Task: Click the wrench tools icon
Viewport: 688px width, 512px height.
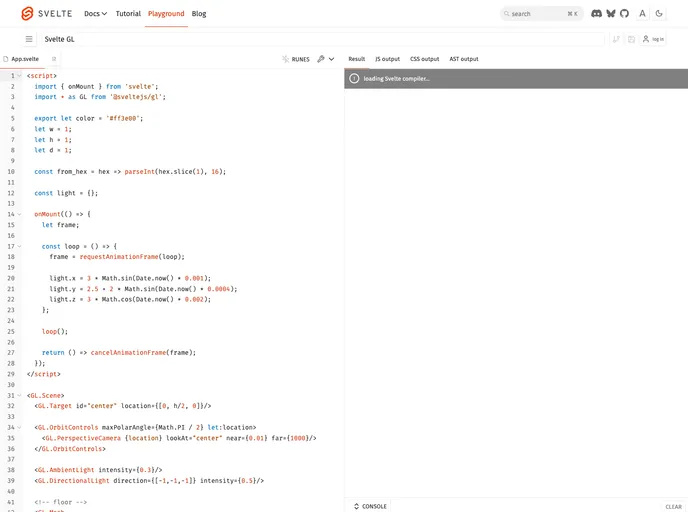Action: pyautogui.click(x=321, y=59)
